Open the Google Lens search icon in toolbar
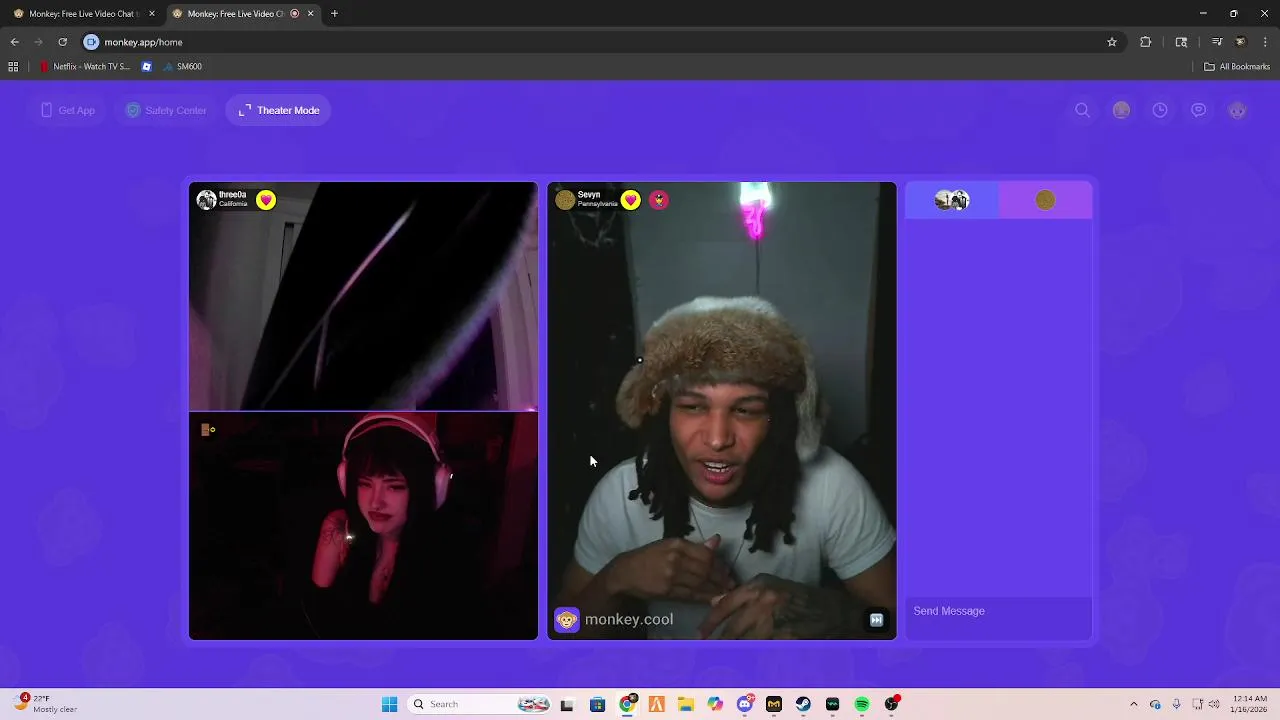 pyautogui.click(x=1181, y=42)
